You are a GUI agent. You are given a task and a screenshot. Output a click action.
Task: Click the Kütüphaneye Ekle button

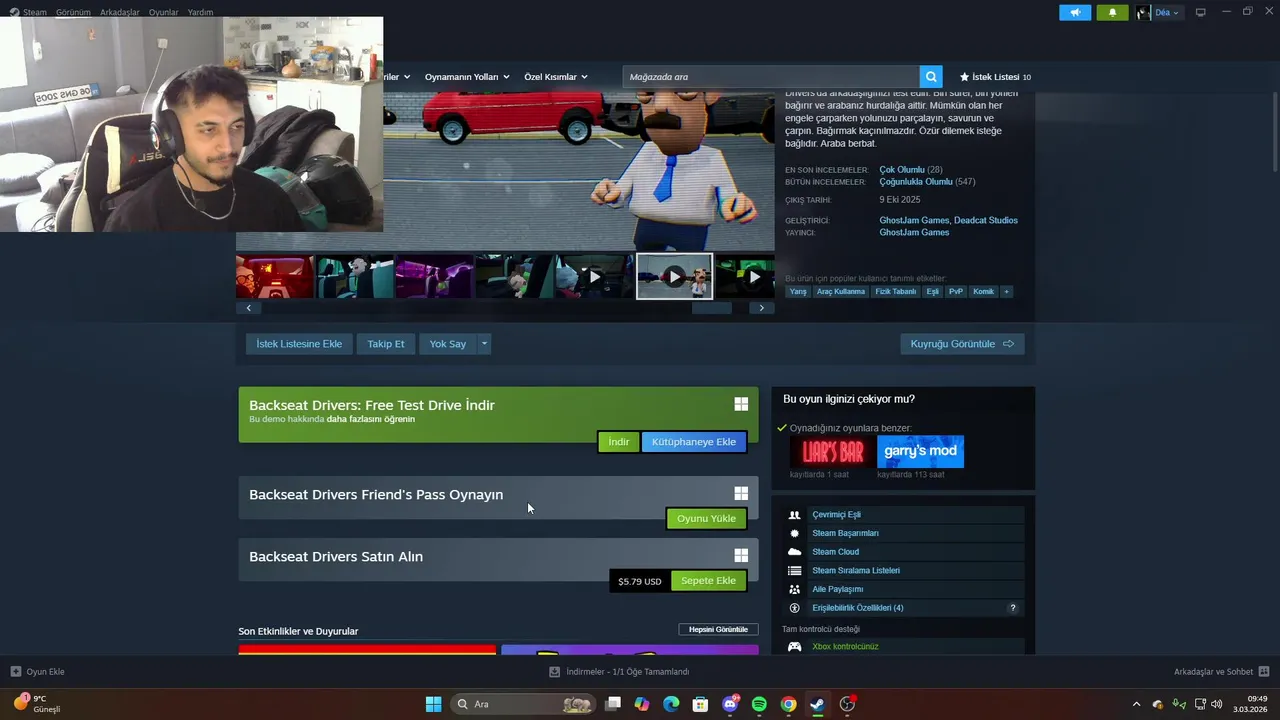tap(694, 442)
